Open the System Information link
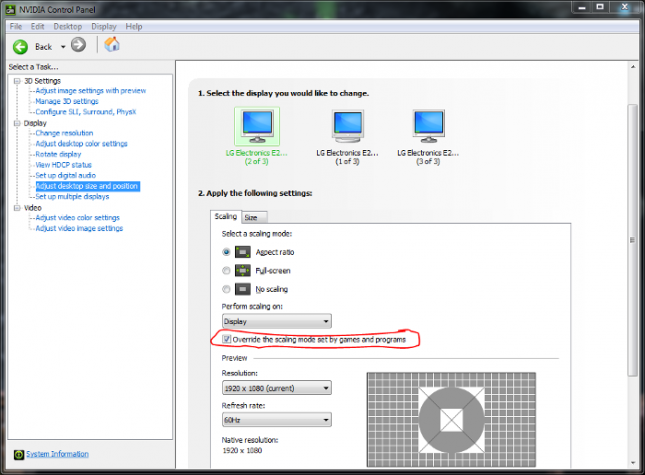 [58, 454]
